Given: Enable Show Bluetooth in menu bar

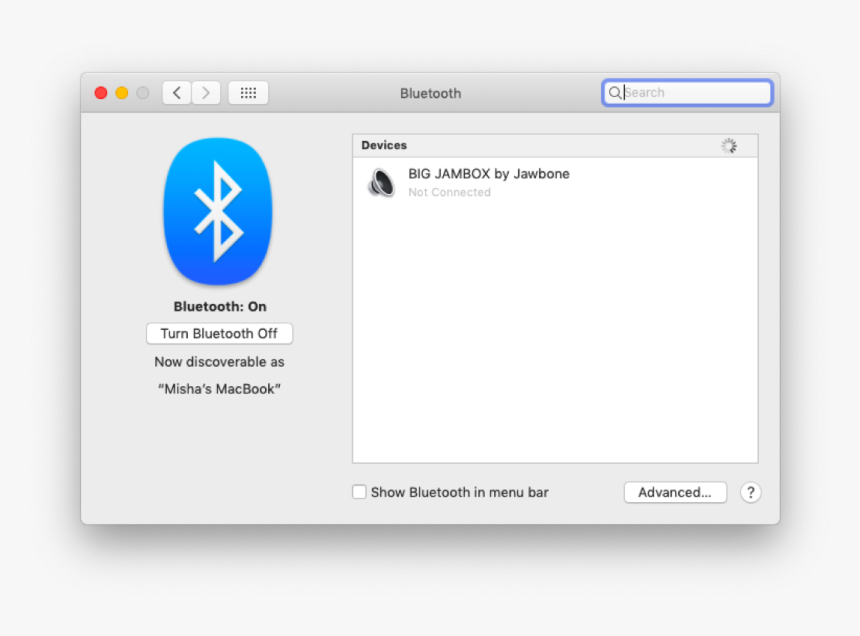Looking at the screenshot, I should [x=359, y=491].
